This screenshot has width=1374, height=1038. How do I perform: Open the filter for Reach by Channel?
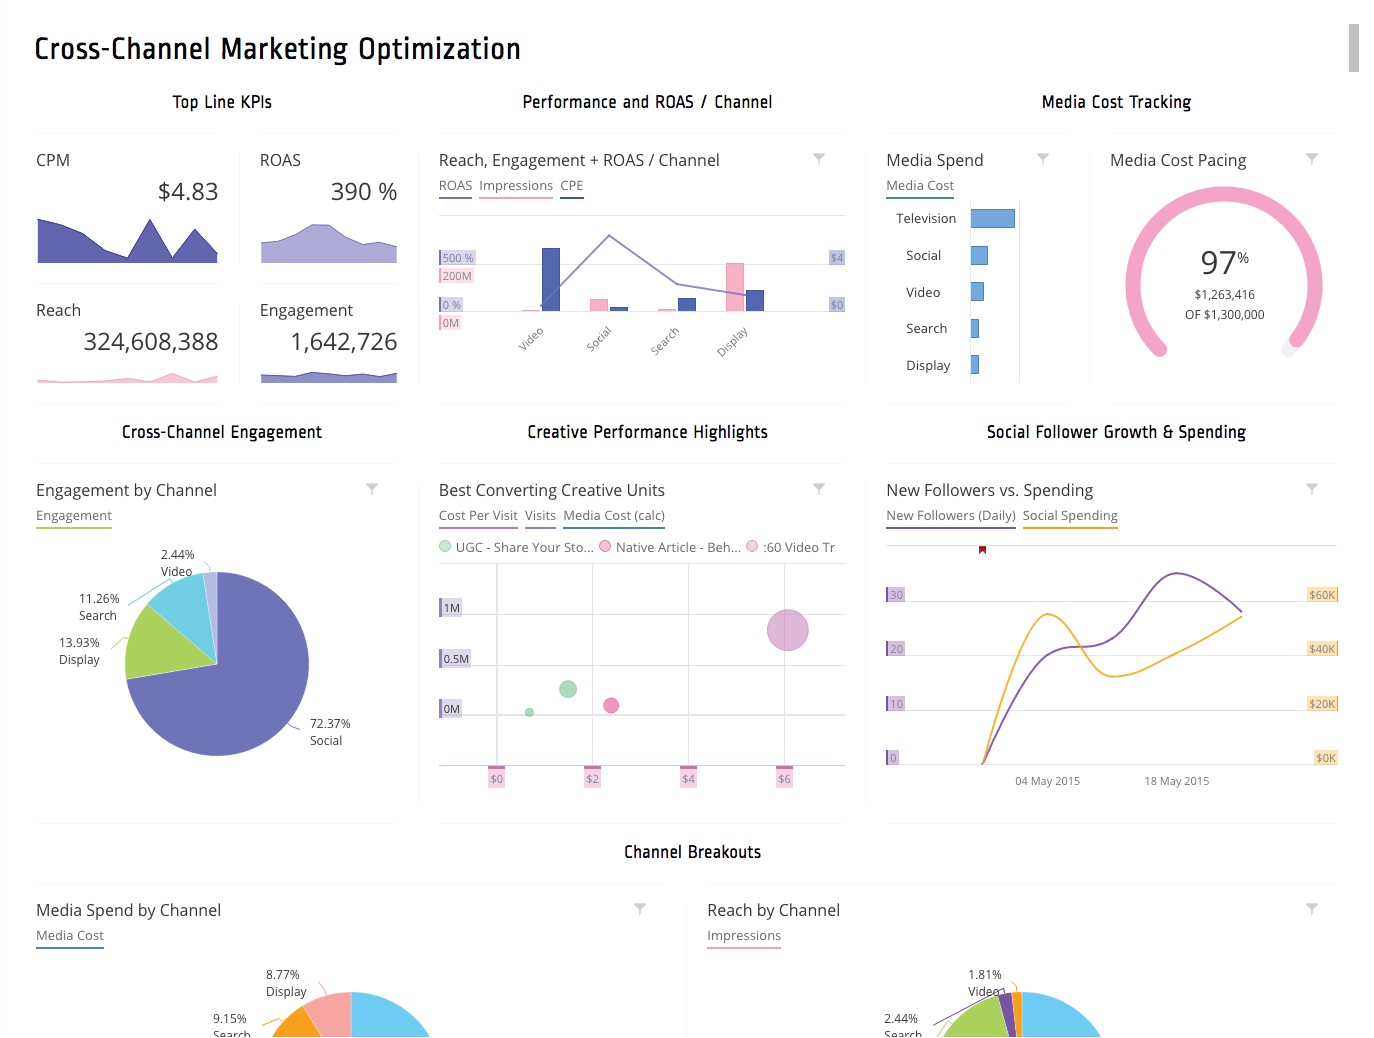coord(1311,908)
